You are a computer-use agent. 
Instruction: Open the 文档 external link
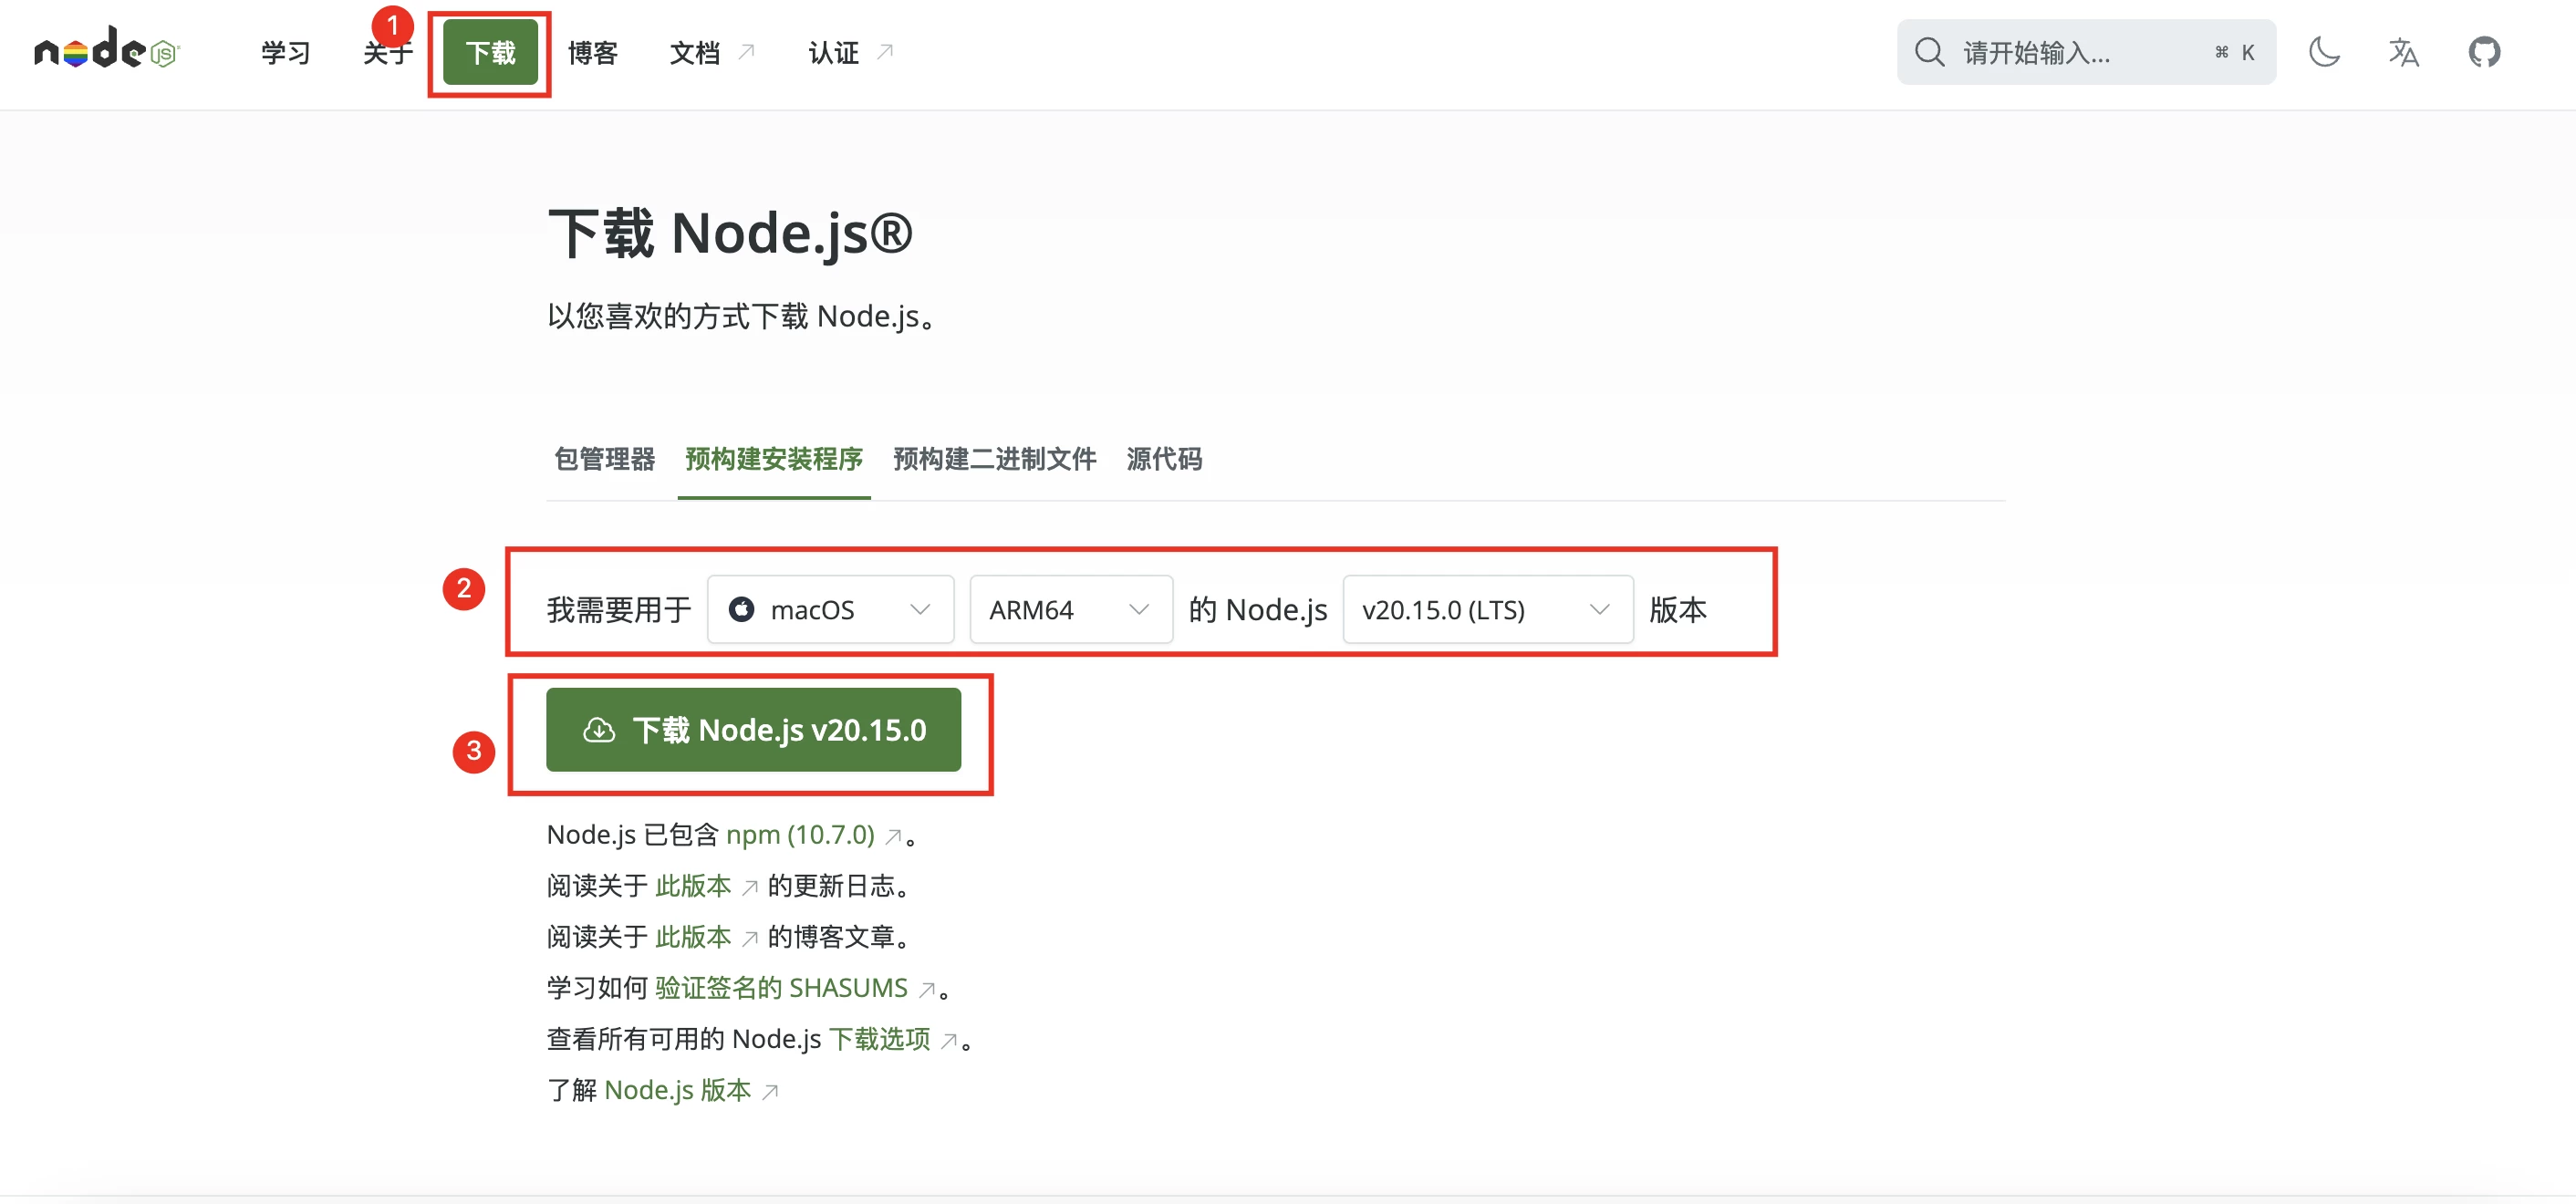click(x=711, y=52)
